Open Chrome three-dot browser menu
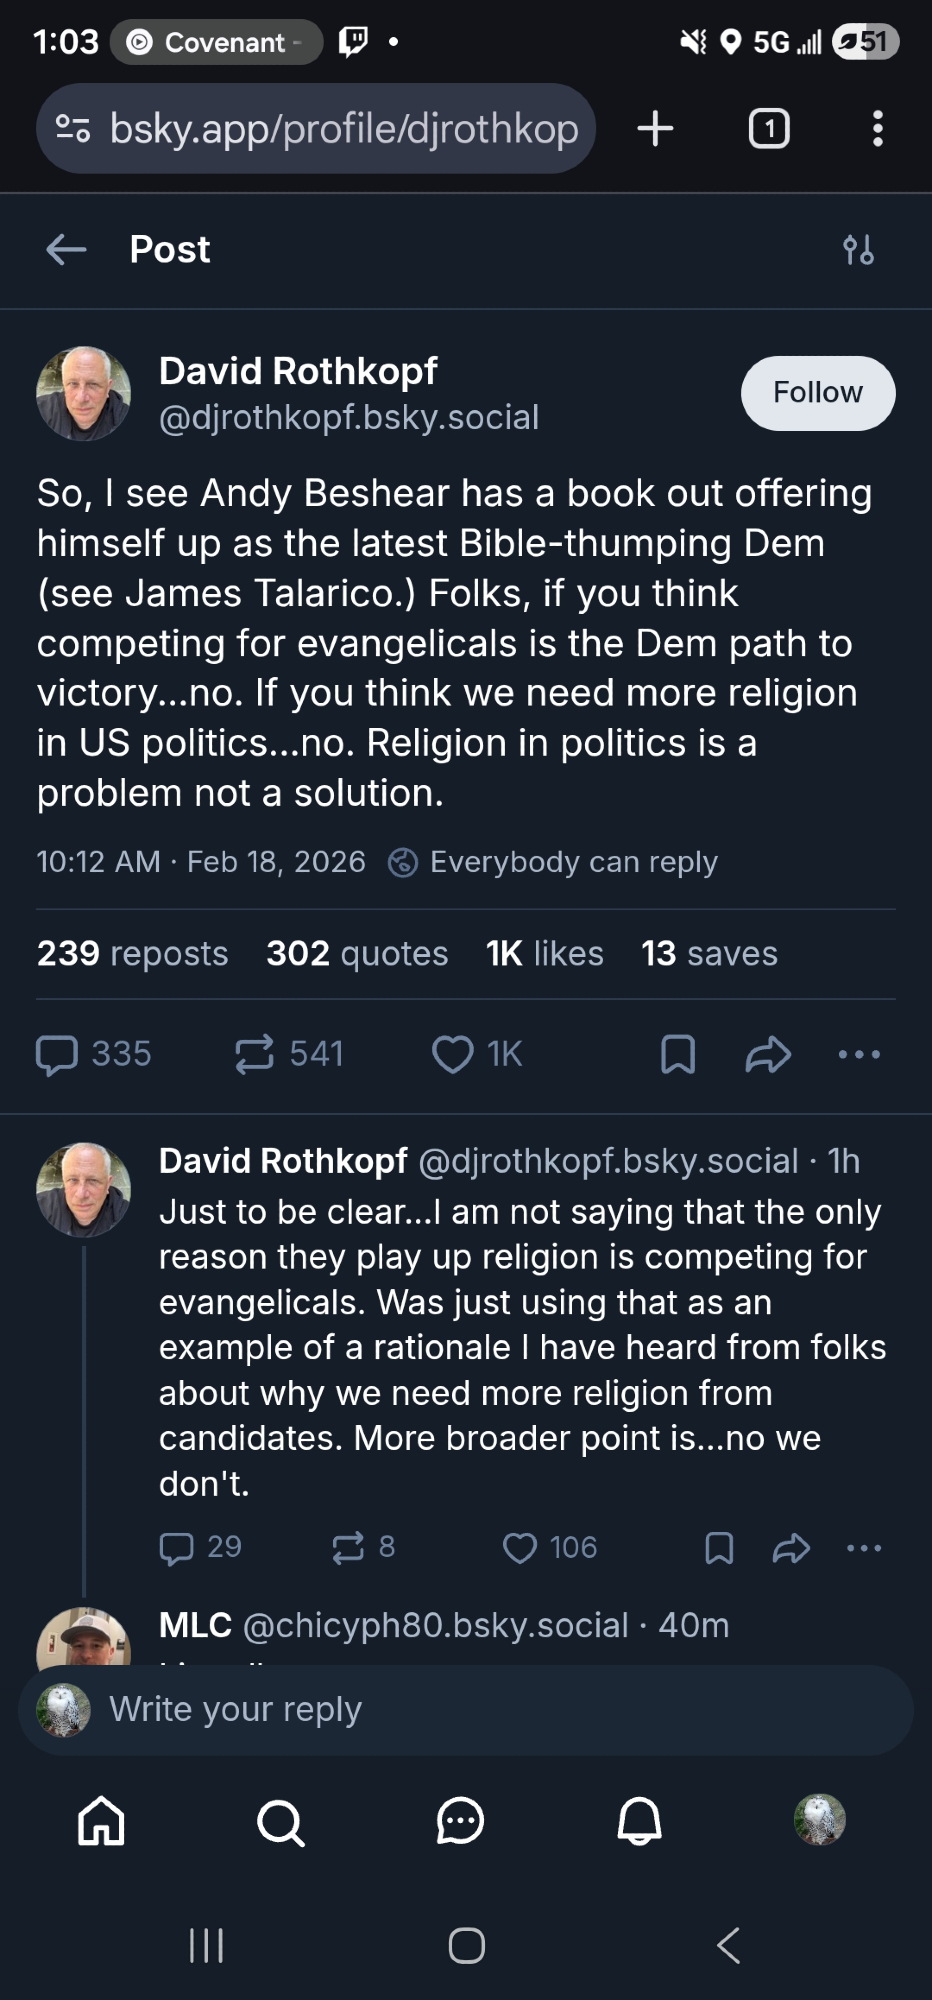Viewport: 932px width, 2000px height. [x=877, y=129]
